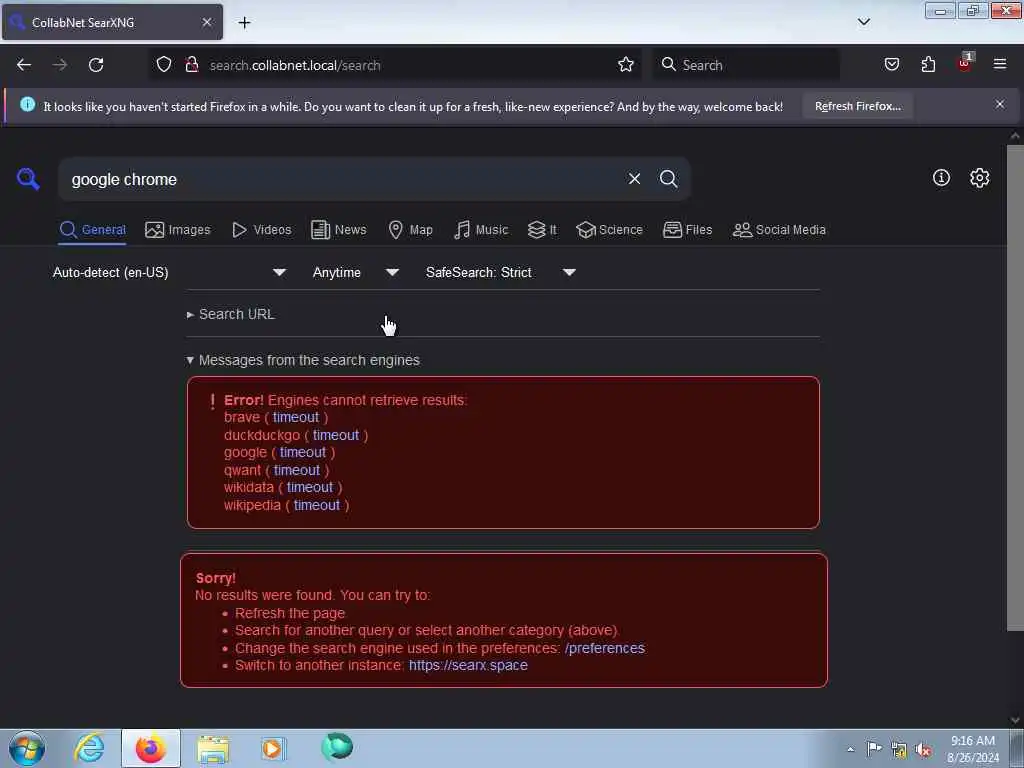Click wikipedia timeout link
The width and height of the screenshot is (1024, 768).
pyautogui.click(x=317, y=505)
